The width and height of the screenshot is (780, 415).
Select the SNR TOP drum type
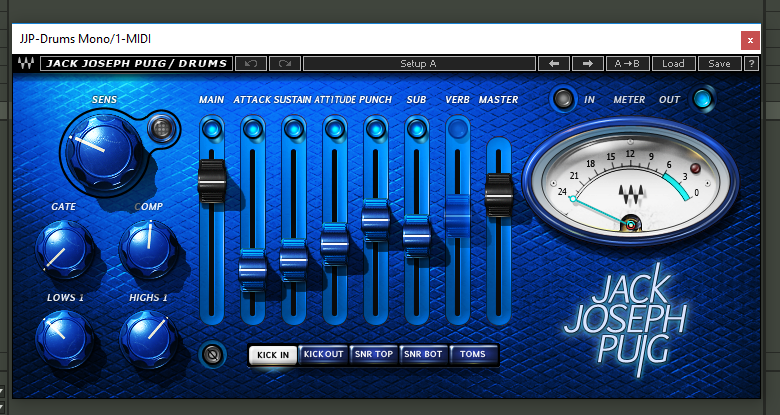click(x=374, y=354)
